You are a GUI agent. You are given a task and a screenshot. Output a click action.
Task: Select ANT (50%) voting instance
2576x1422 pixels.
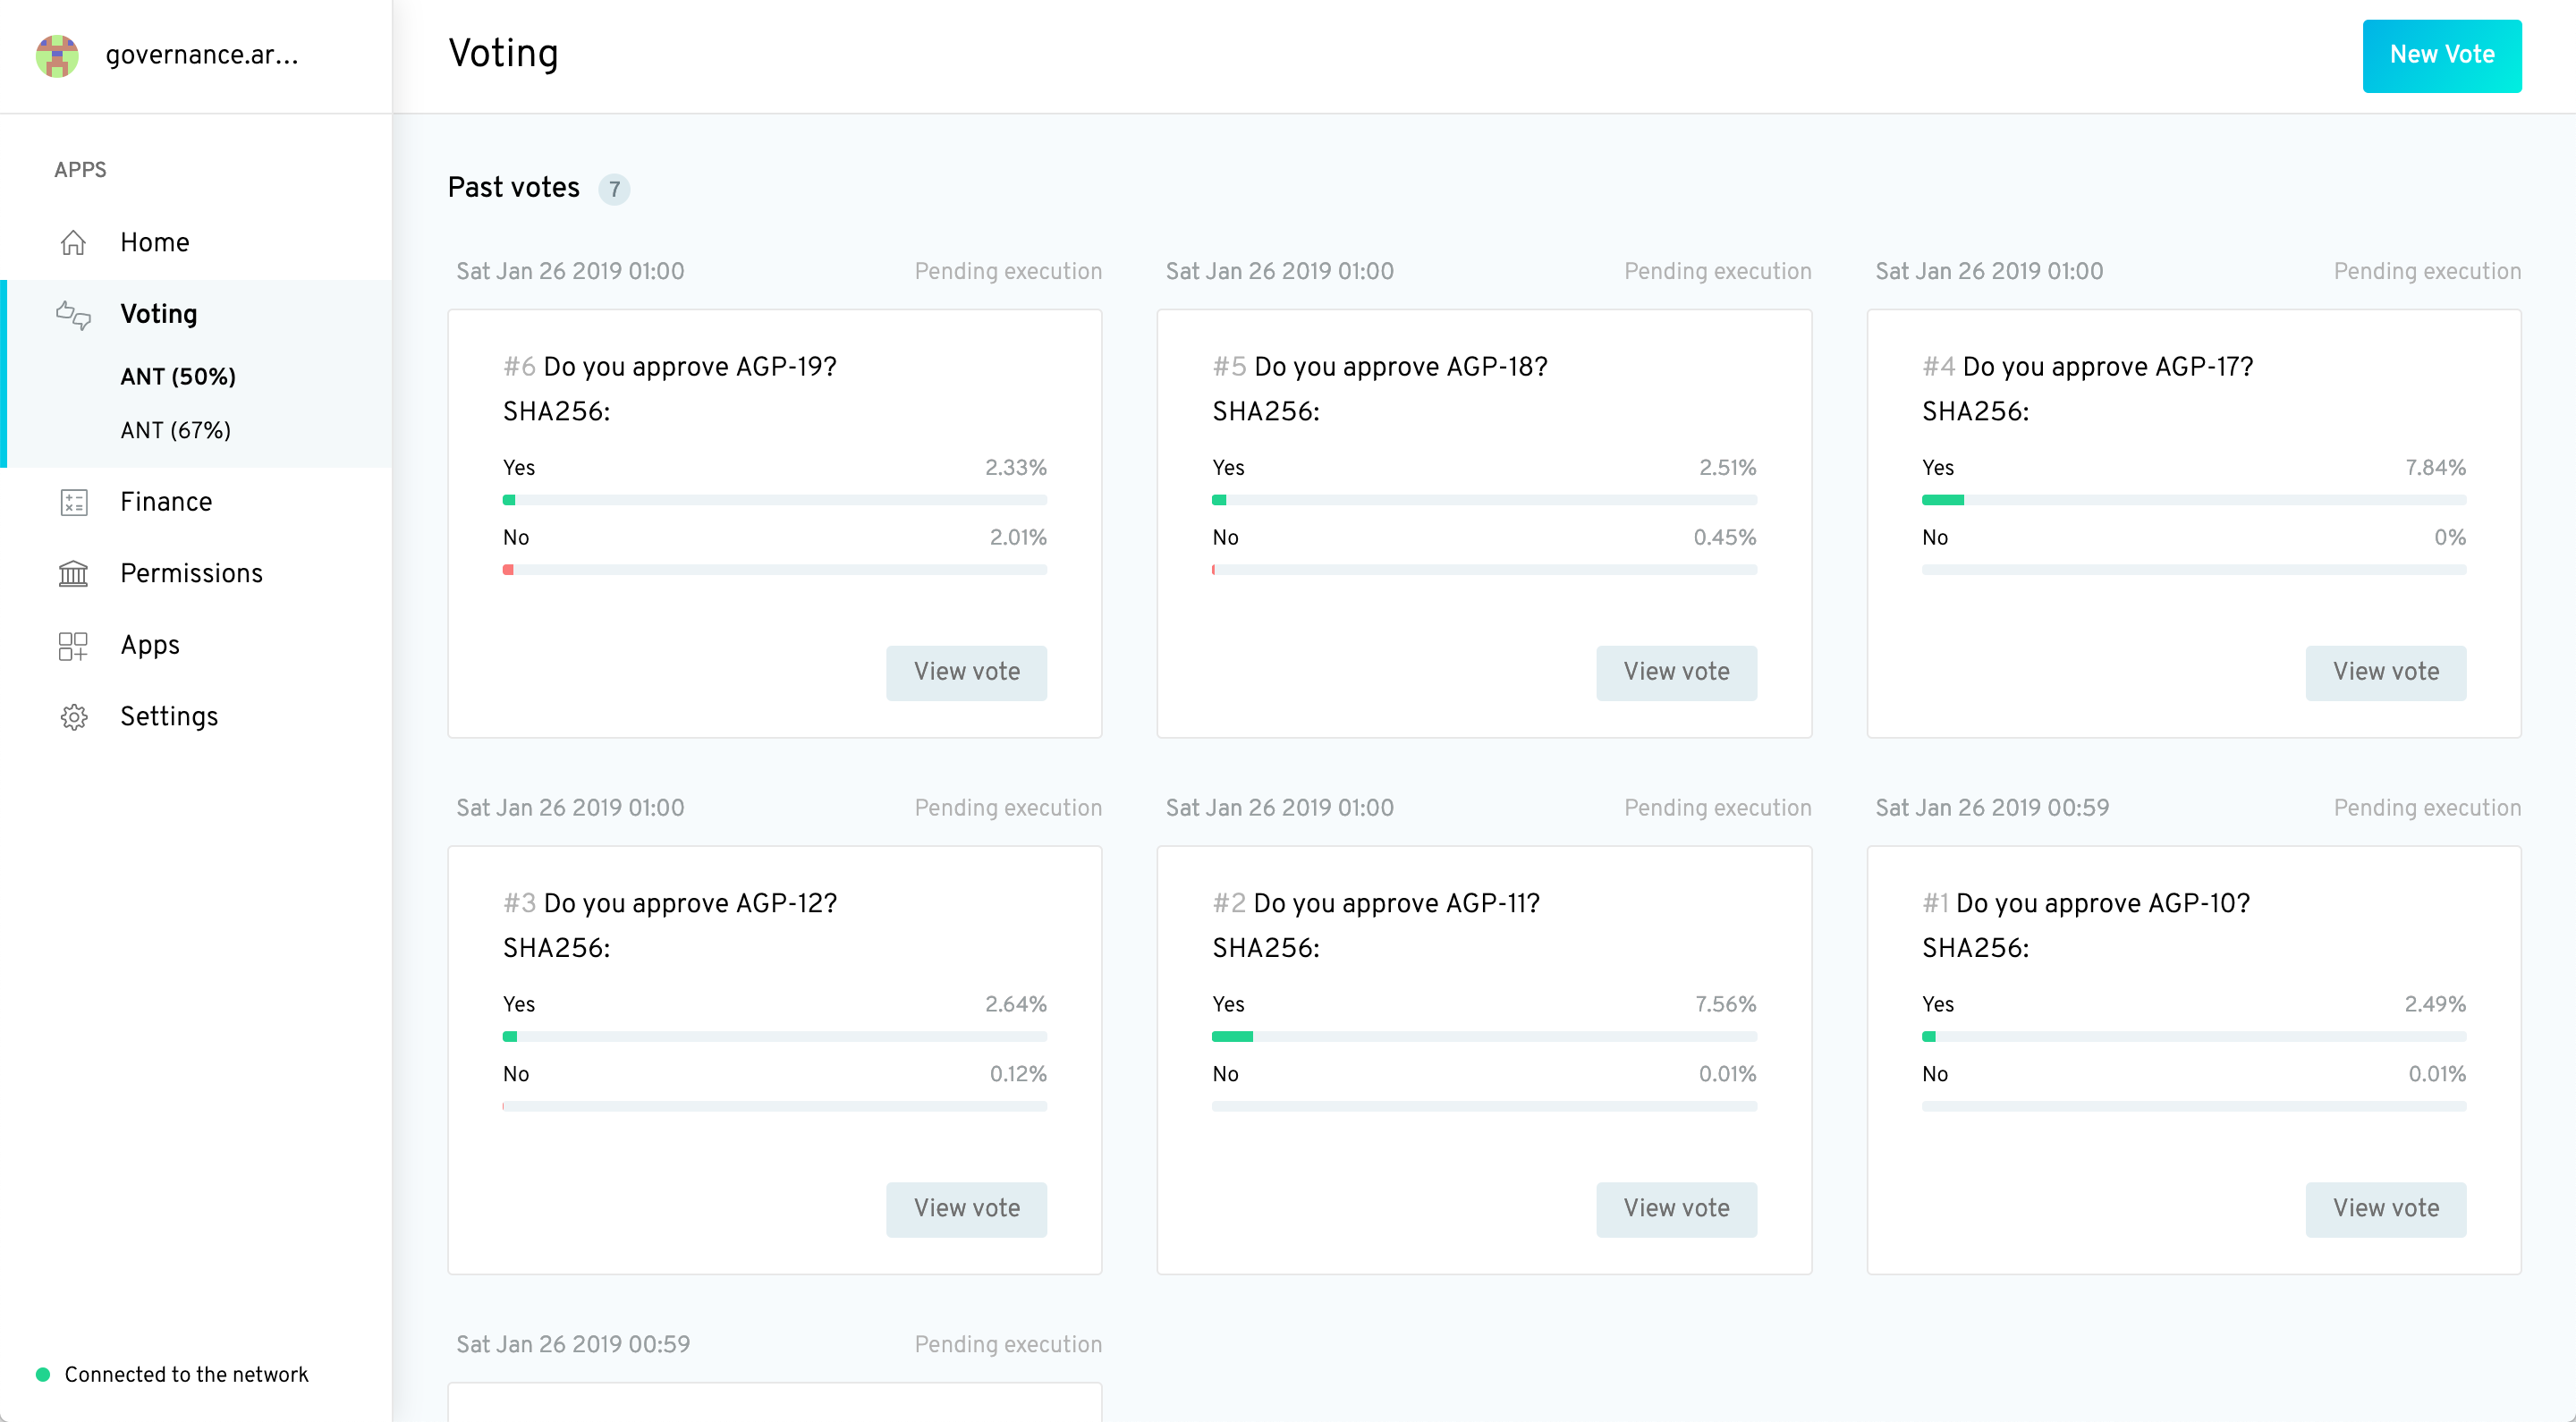click(x=178, y=377)
